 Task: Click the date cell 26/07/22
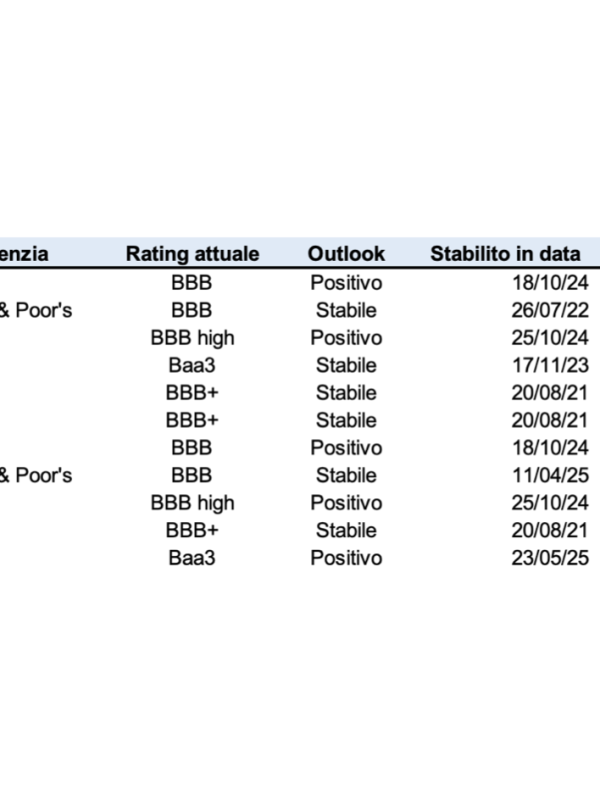point(550,310)
